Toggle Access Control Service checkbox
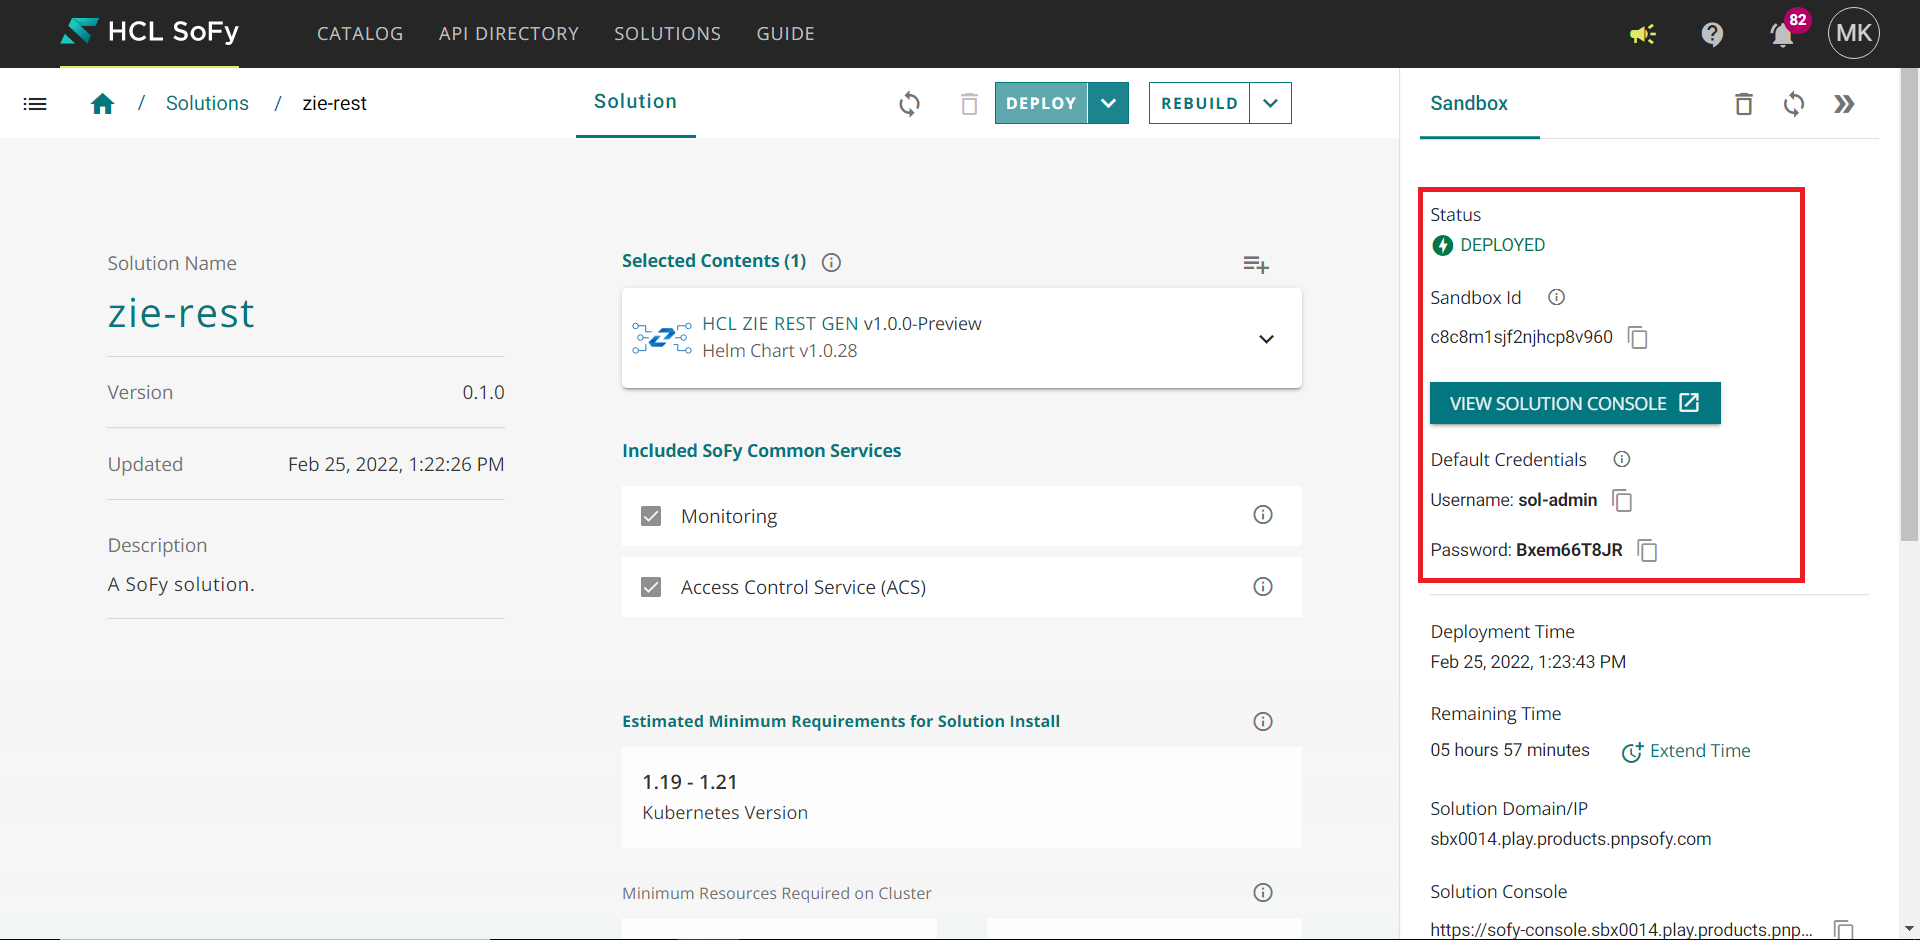Screen dimensions: 1920x940 [x=651, y=587]
